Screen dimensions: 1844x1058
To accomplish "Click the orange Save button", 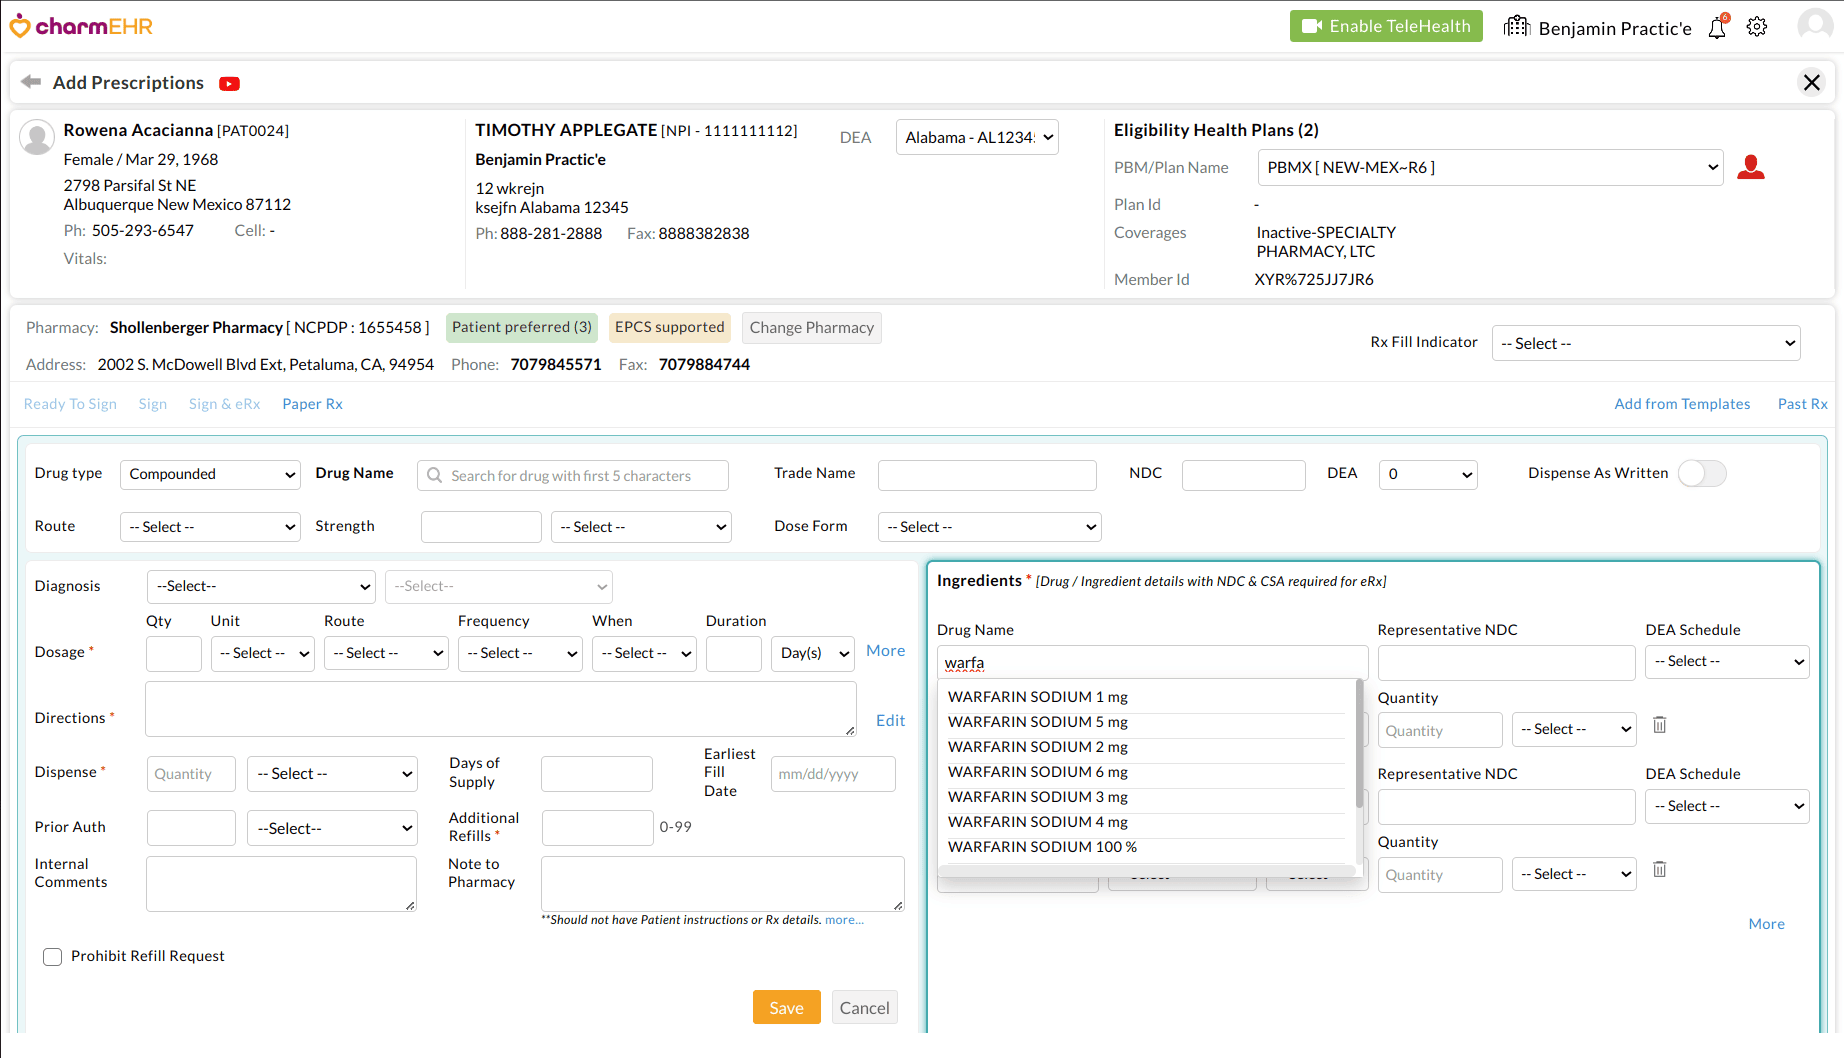I will [x=786, y=1008].
